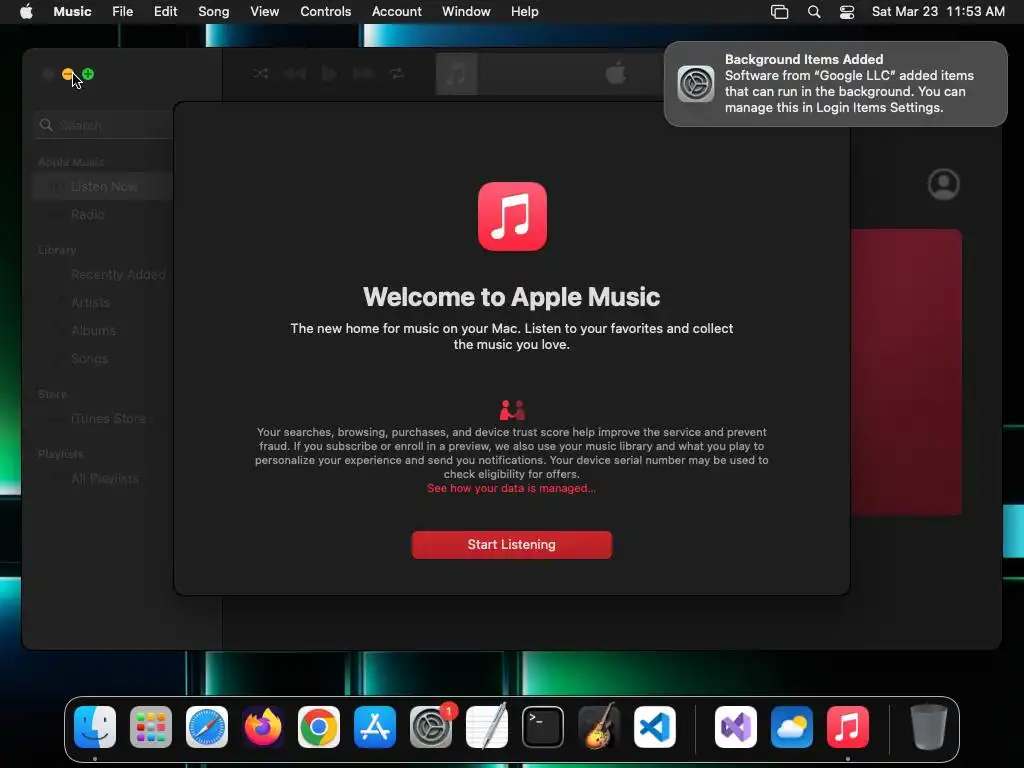Open the Music menu in menu bar
Image resolution: width=1024 pixels, height=768 pixels.
(72, 12)
